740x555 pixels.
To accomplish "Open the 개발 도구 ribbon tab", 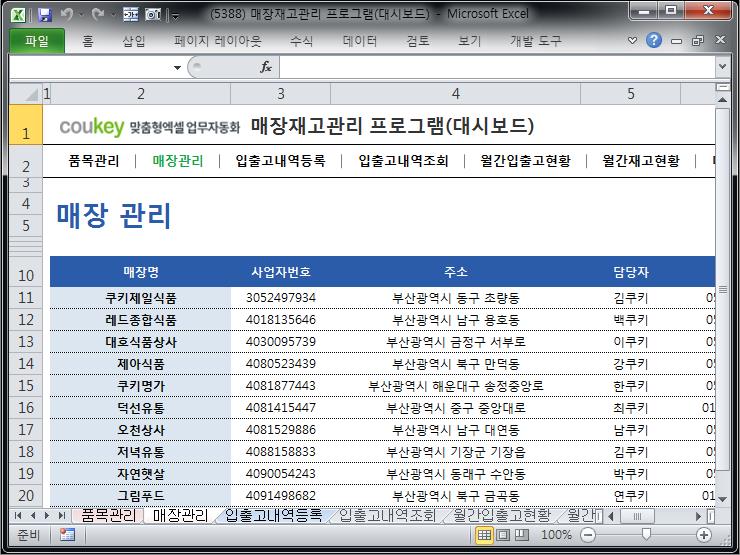I will click(536, 41).
